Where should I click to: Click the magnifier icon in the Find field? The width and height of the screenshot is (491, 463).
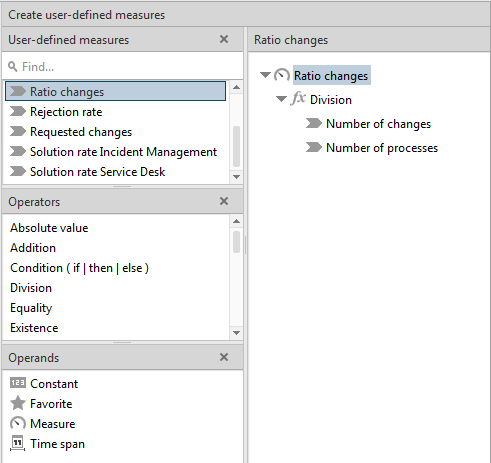coord(13,67)
